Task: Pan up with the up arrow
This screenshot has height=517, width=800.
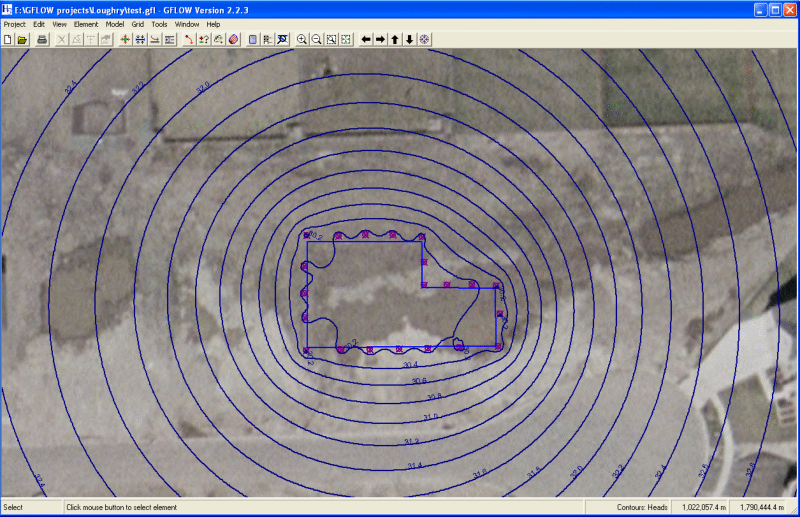Action: point(395,39)
